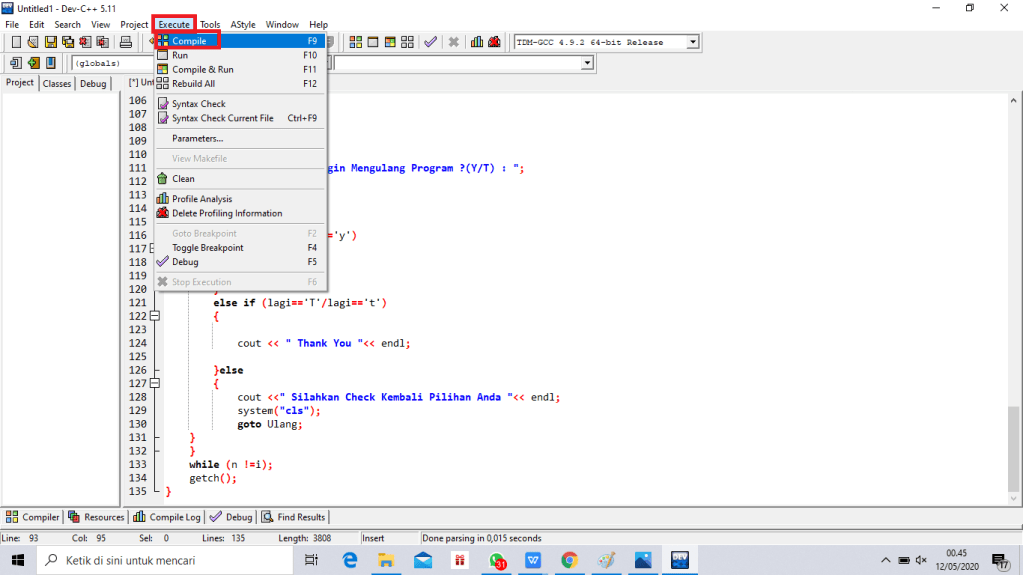Switch to the Classes tab
This screenshot has width=1023, height=575.
(57, 84)
